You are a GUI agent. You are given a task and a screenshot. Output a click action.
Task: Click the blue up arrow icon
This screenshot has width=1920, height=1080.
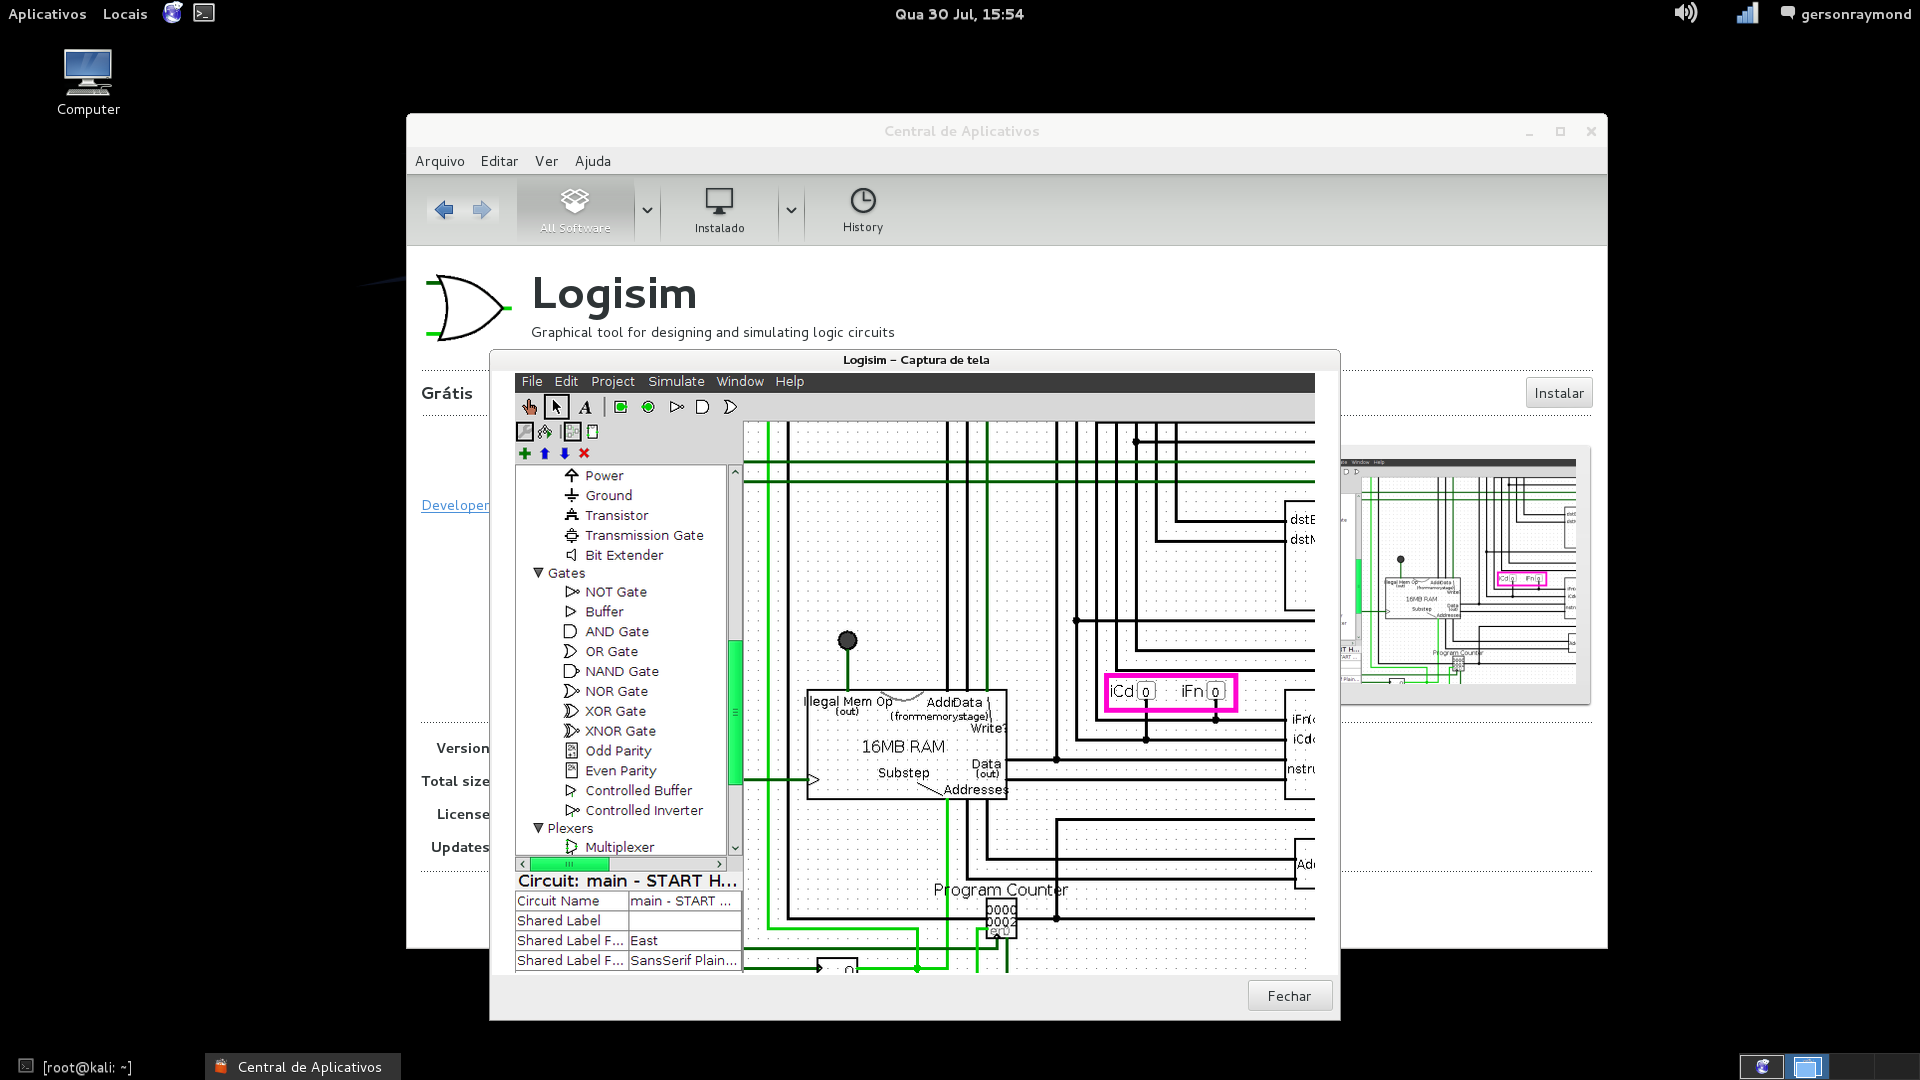[545, 453]
